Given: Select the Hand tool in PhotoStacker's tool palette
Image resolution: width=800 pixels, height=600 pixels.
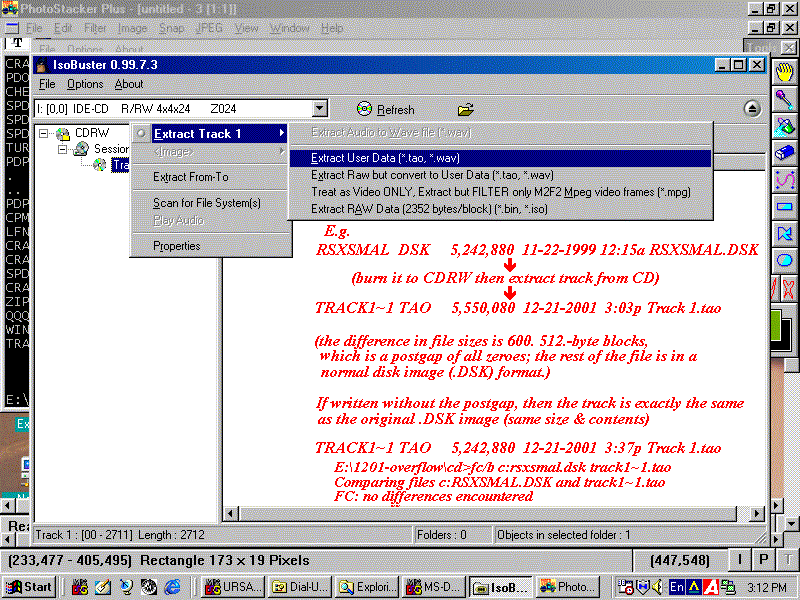Looking at the screenshot, I should tap(785, 72).
